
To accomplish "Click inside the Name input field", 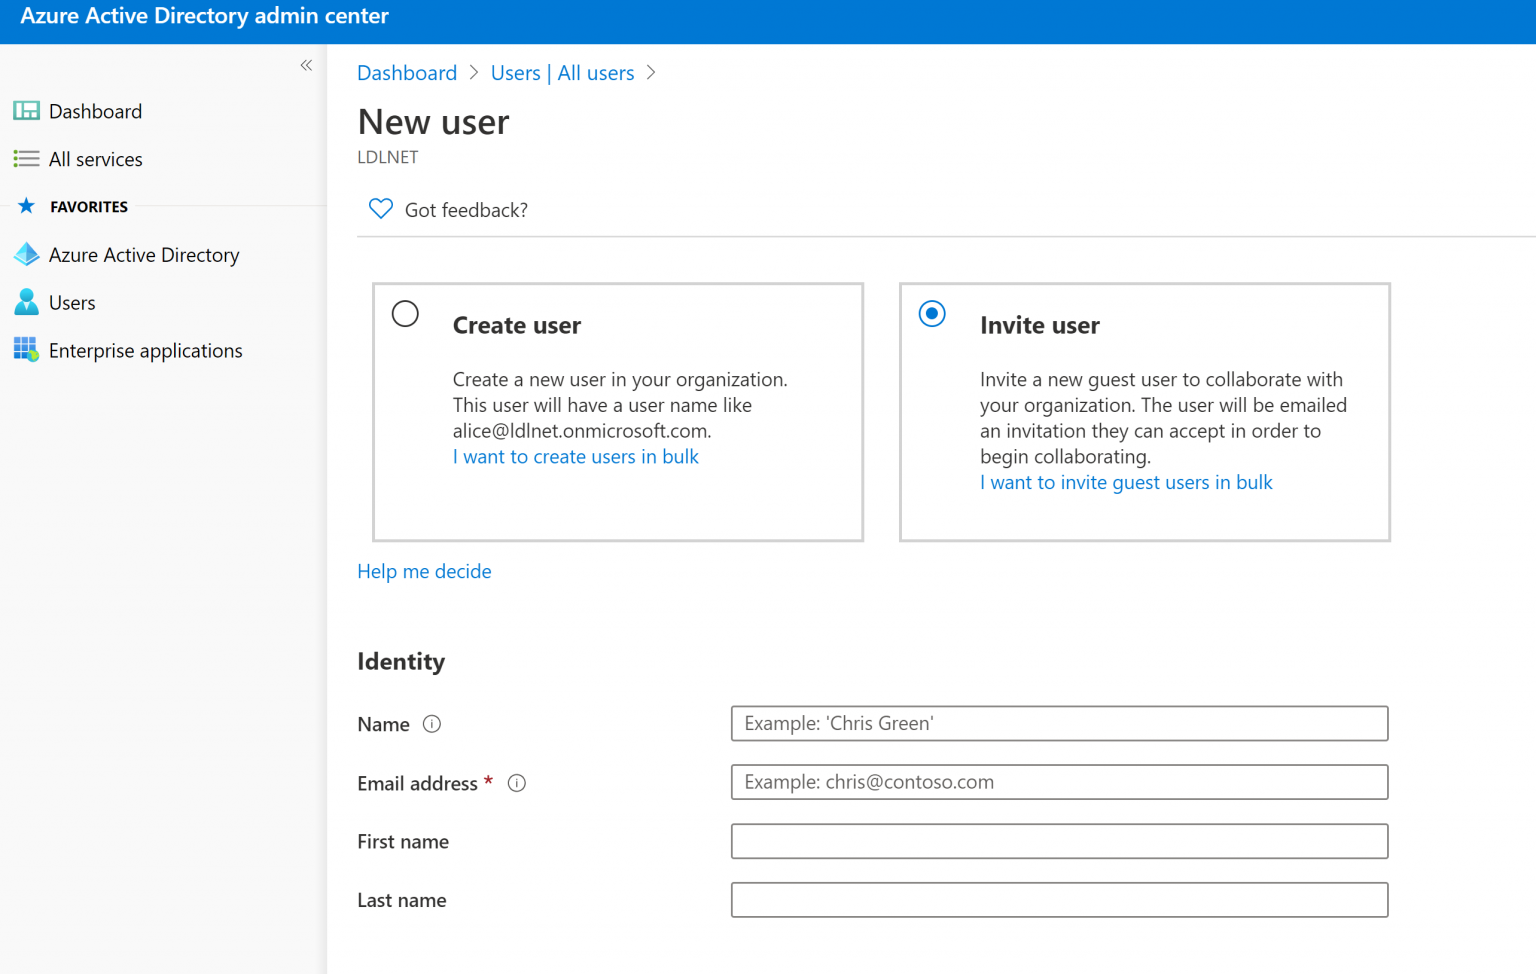I will (x=1059, y=723).
